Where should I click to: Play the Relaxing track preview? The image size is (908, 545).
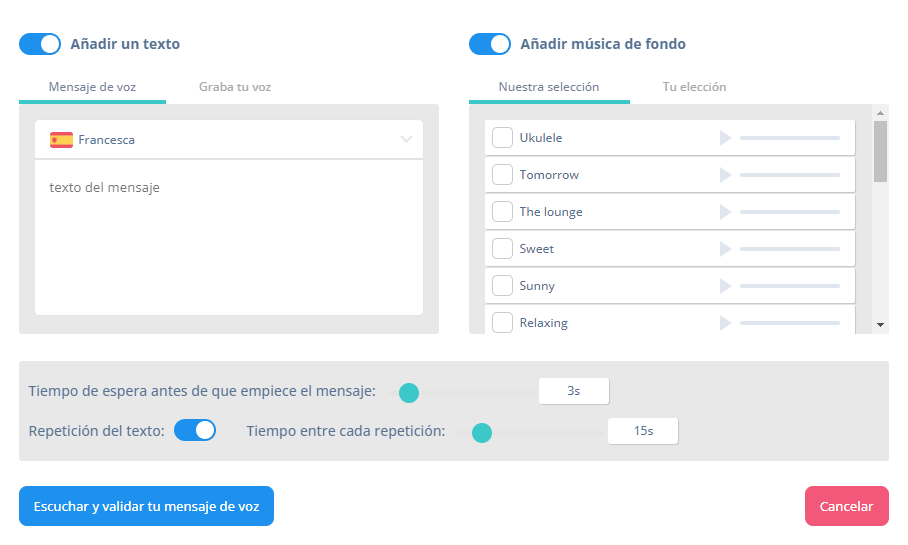click(725, 323)
